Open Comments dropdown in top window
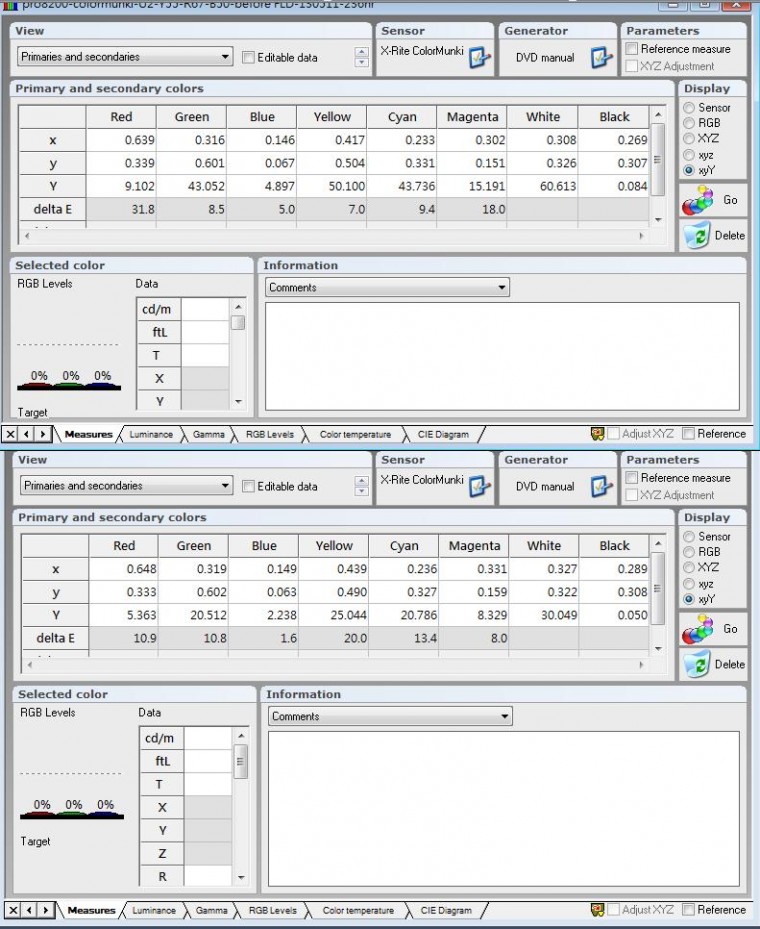 [x=387, y=287]
